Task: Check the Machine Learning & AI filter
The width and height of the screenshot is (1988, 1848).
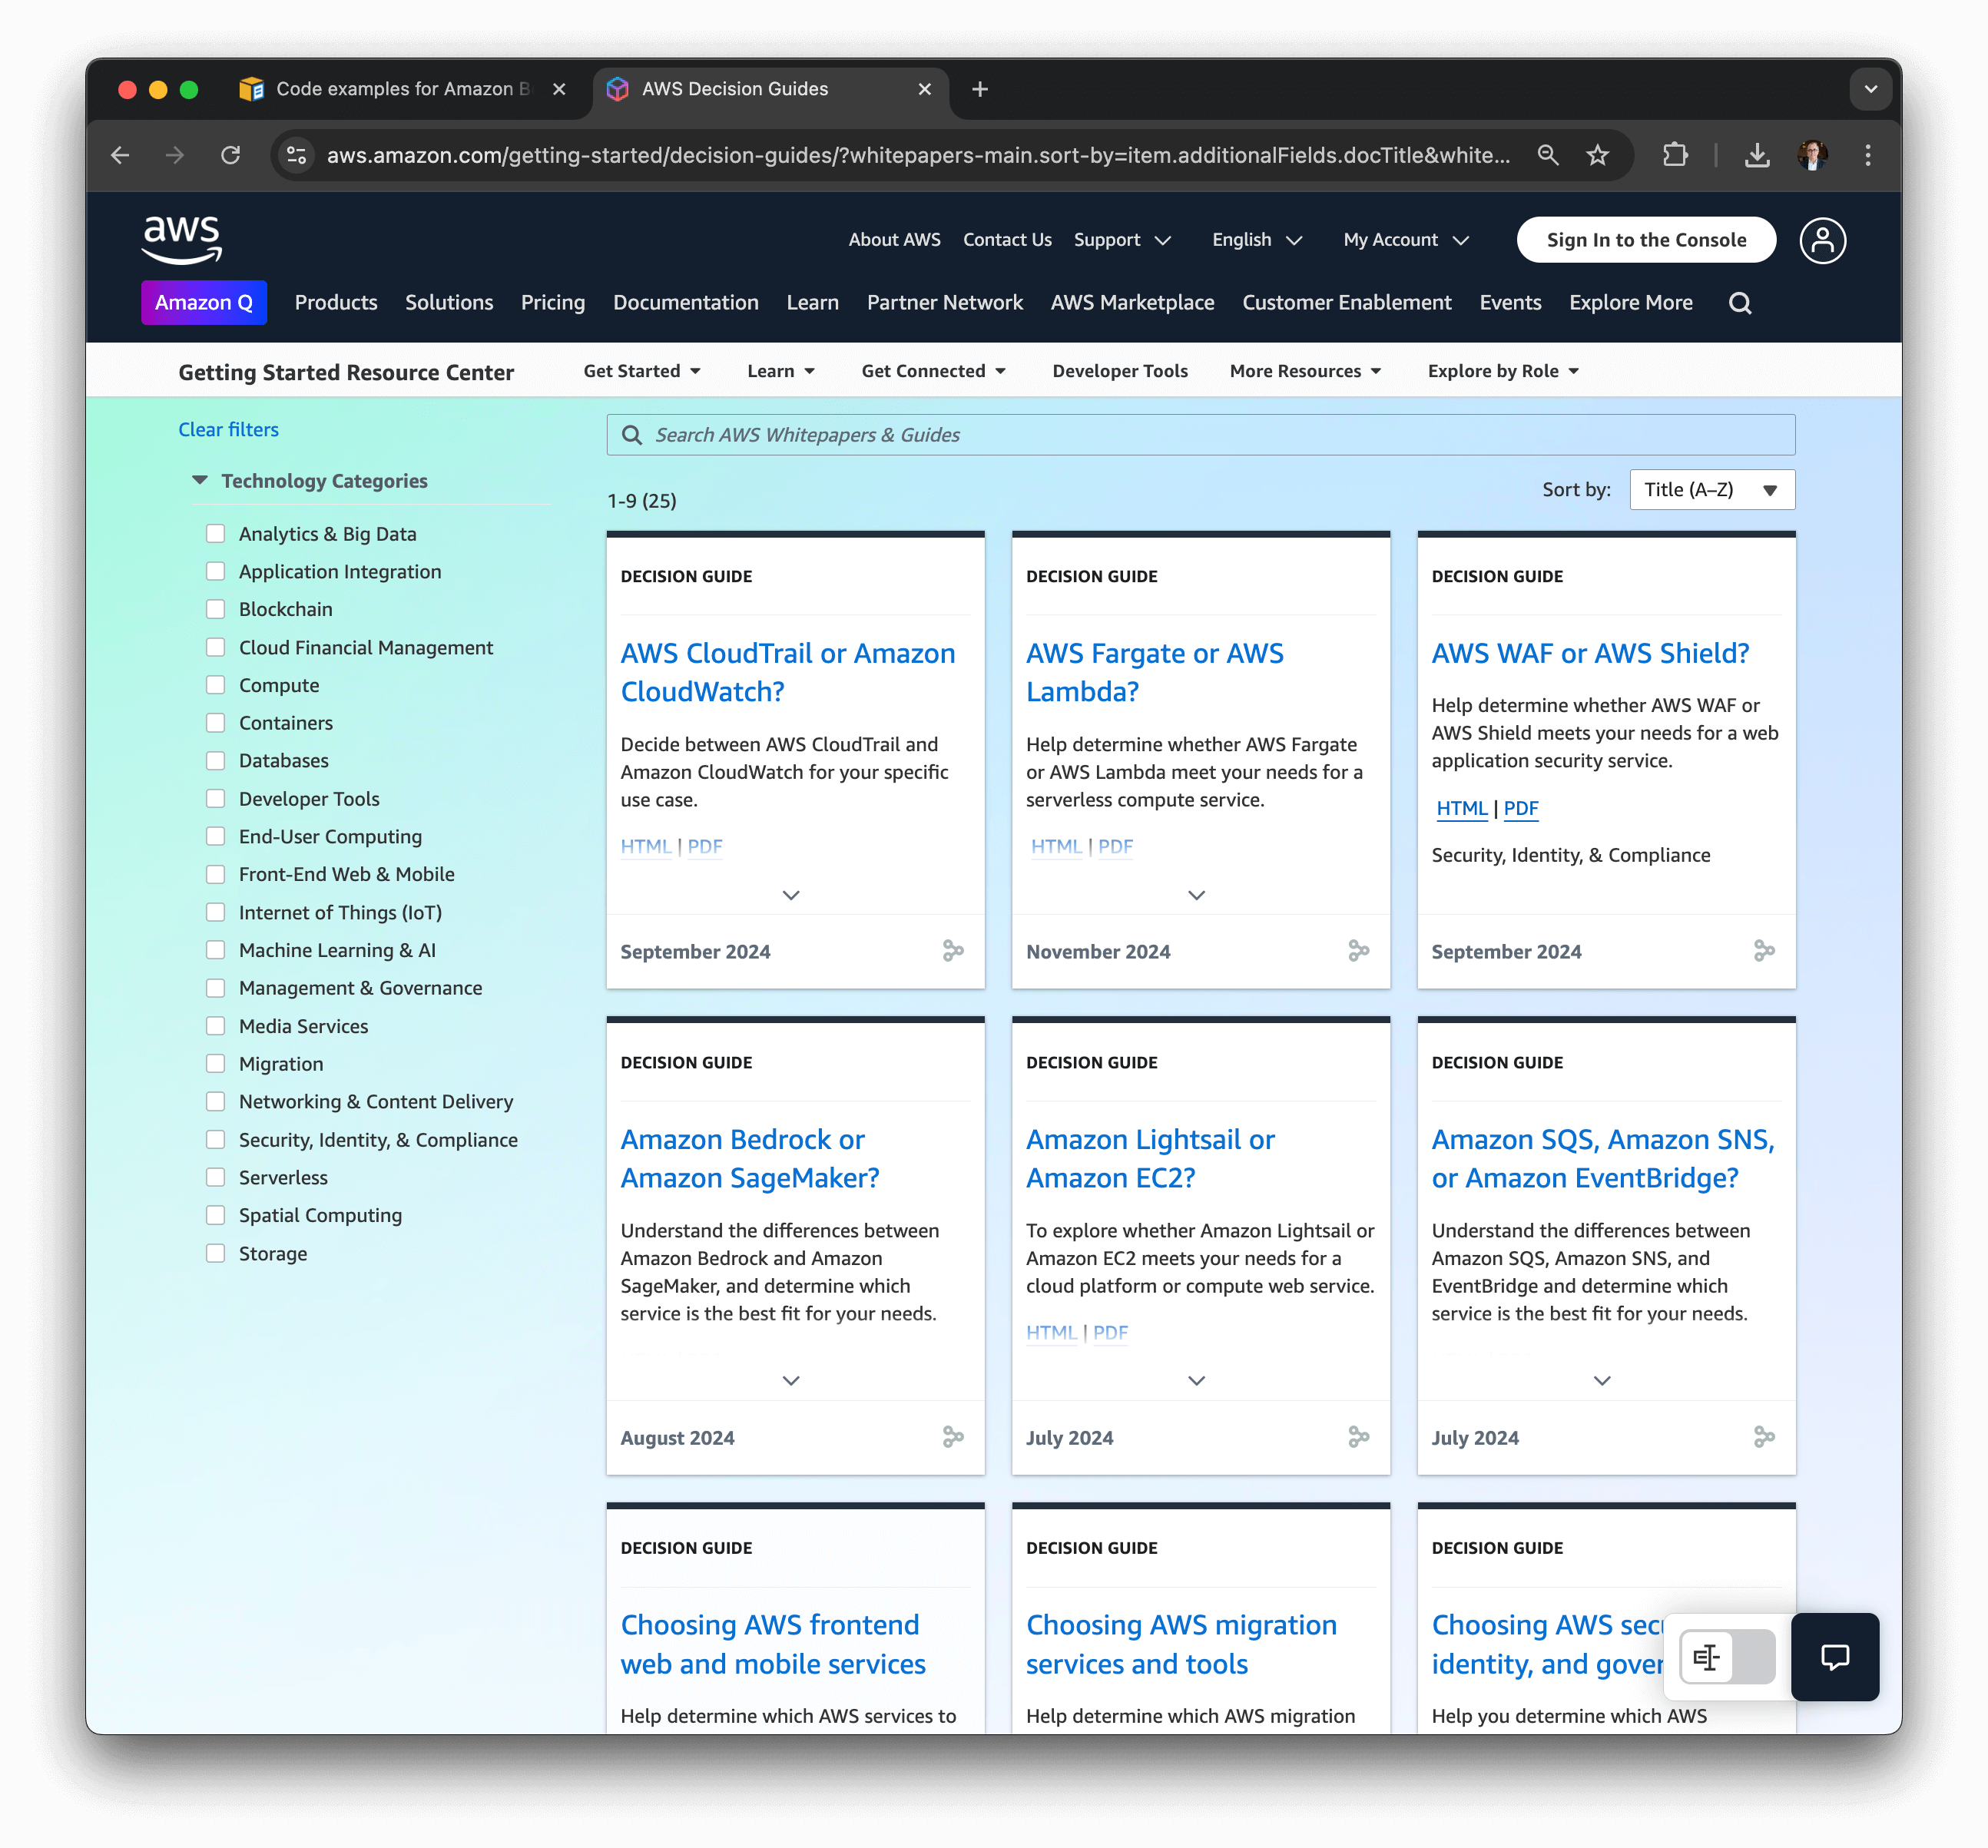Action: tap(216, 949)
